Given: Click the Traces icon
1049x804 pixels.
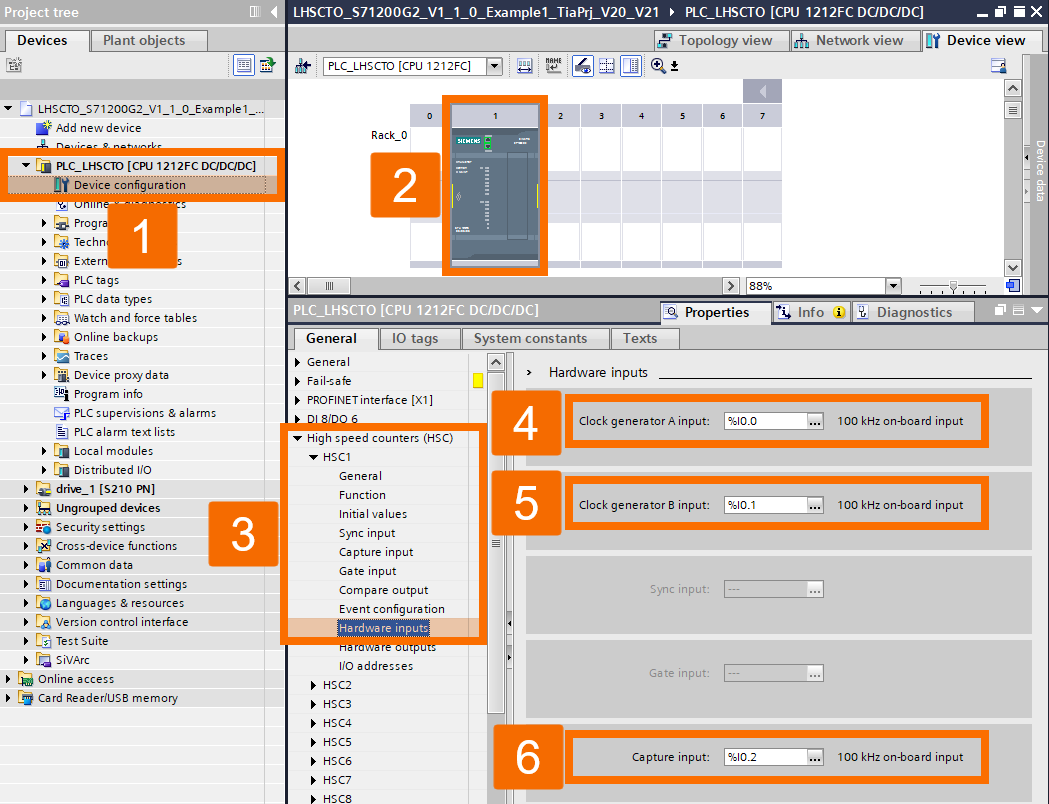Looking at the screenshot, I should click(62, 356).
